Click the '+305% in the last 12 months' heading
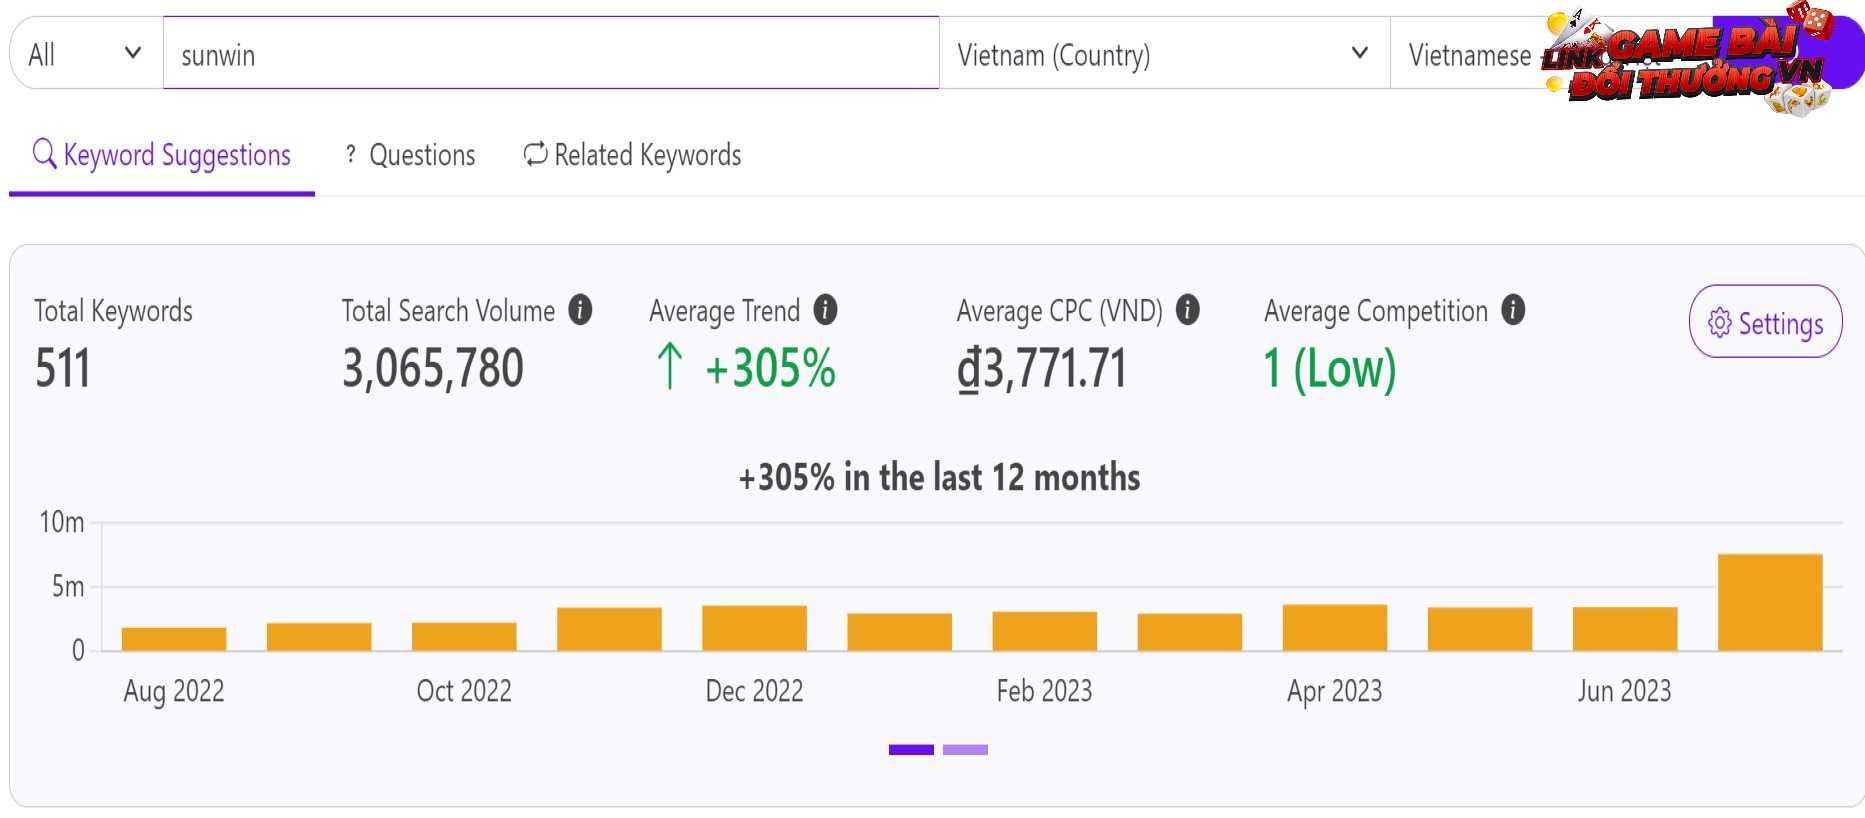The width and height of the screenshot is (1865, 818). coord(939,477)
